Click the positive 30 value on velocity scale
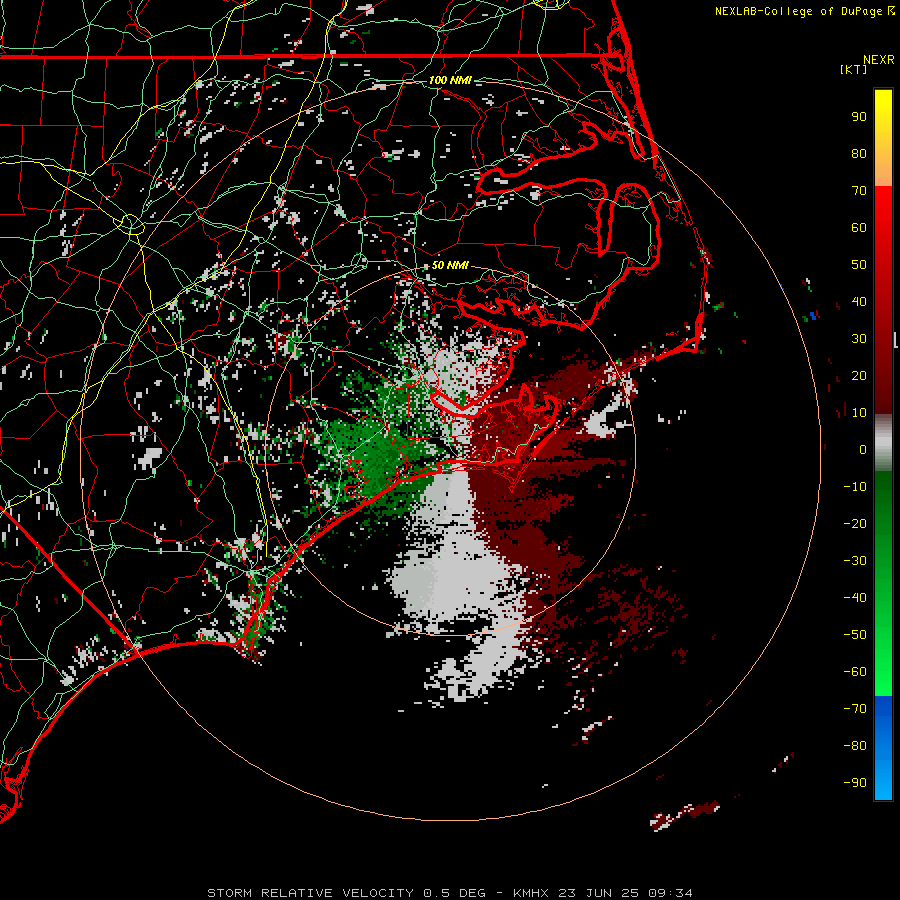This screenshot has height=900, width=900. (x=859, y=339)
